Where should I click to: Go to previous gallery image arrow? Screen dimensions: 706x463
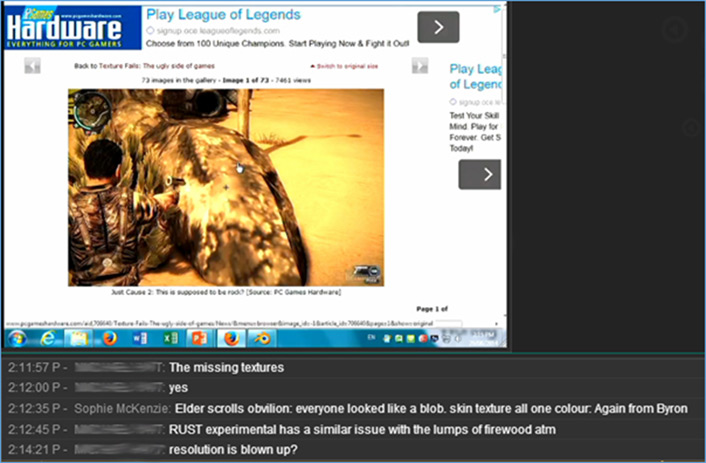[x=32, y=66]
